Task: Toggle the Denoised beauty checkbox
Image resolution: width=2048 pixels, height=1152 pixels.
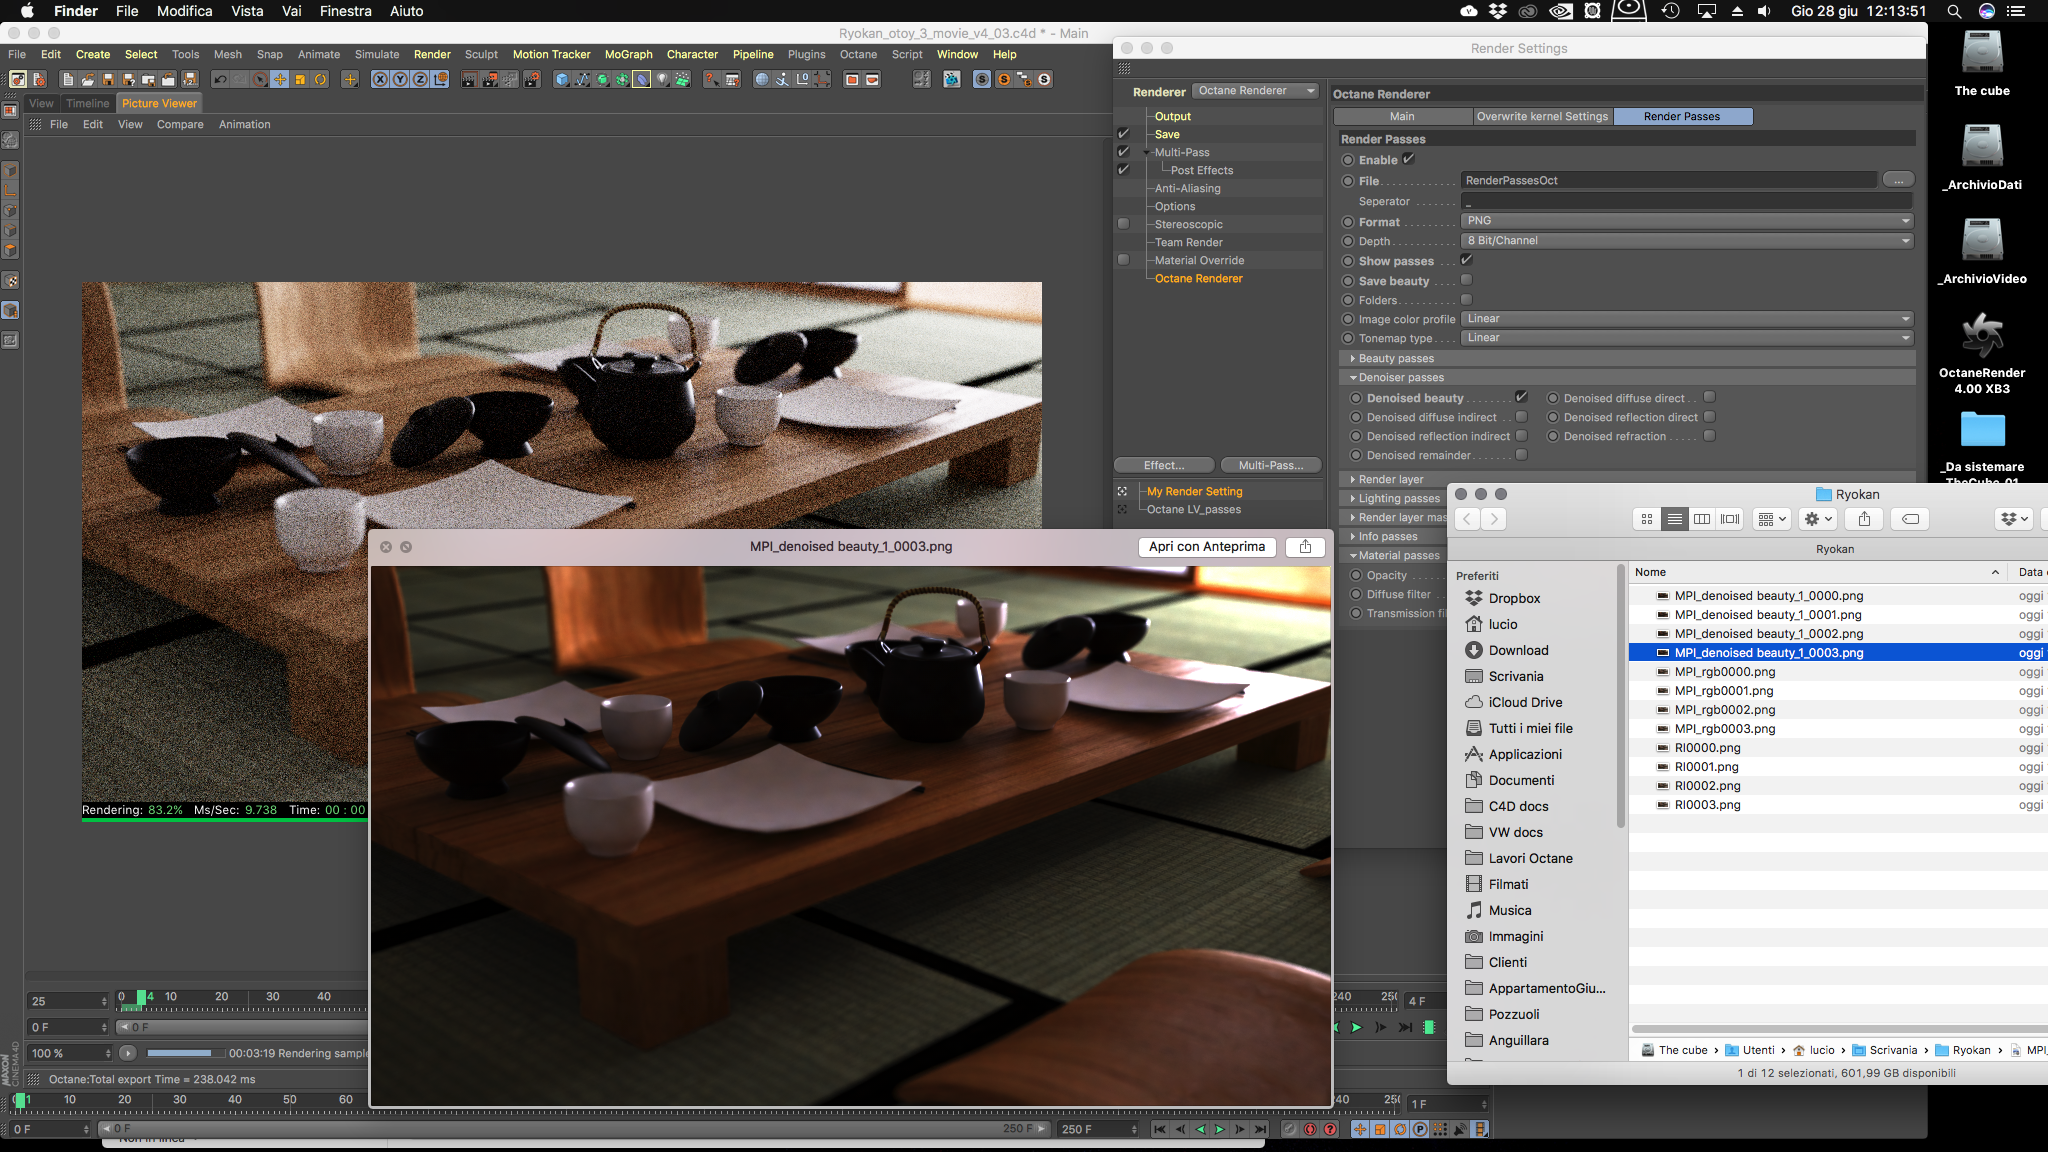Action: [1521, 397]
